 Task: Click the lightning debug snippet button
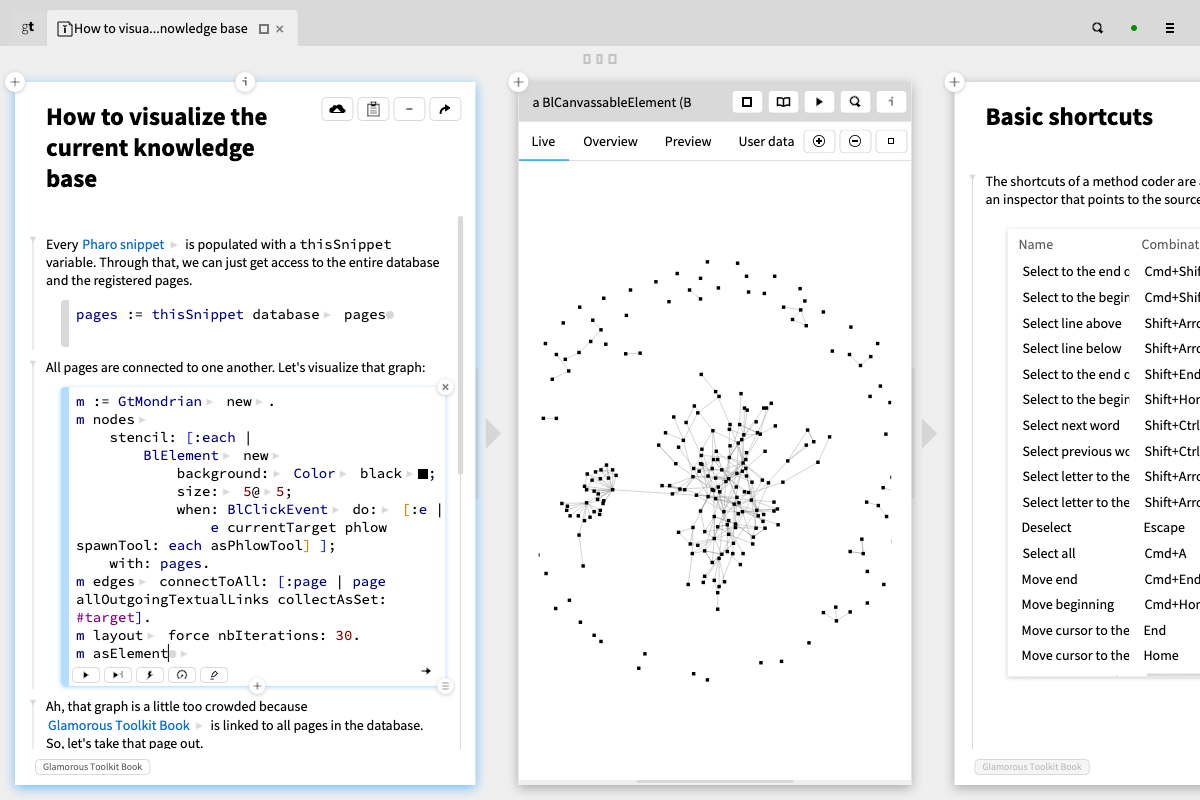150,675
